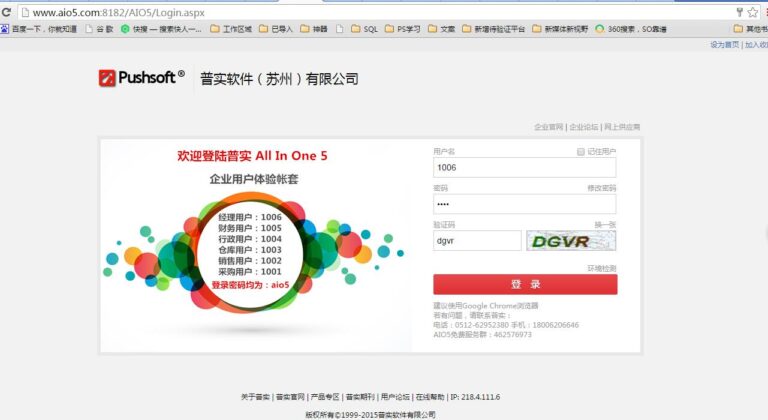768x420 pixels.
Task: Click the browser reload icon
Action: [6, 12]
